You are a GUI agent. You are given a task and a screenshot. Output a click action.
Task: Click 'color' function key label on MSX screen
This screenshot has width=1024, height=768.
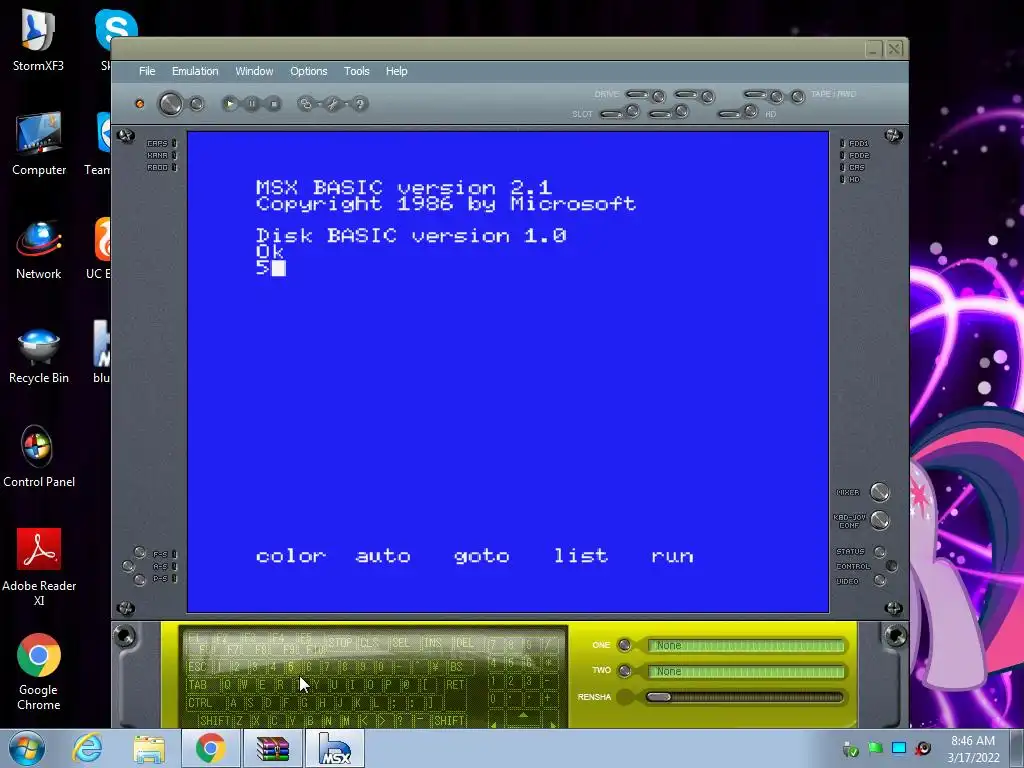[291, 556]
